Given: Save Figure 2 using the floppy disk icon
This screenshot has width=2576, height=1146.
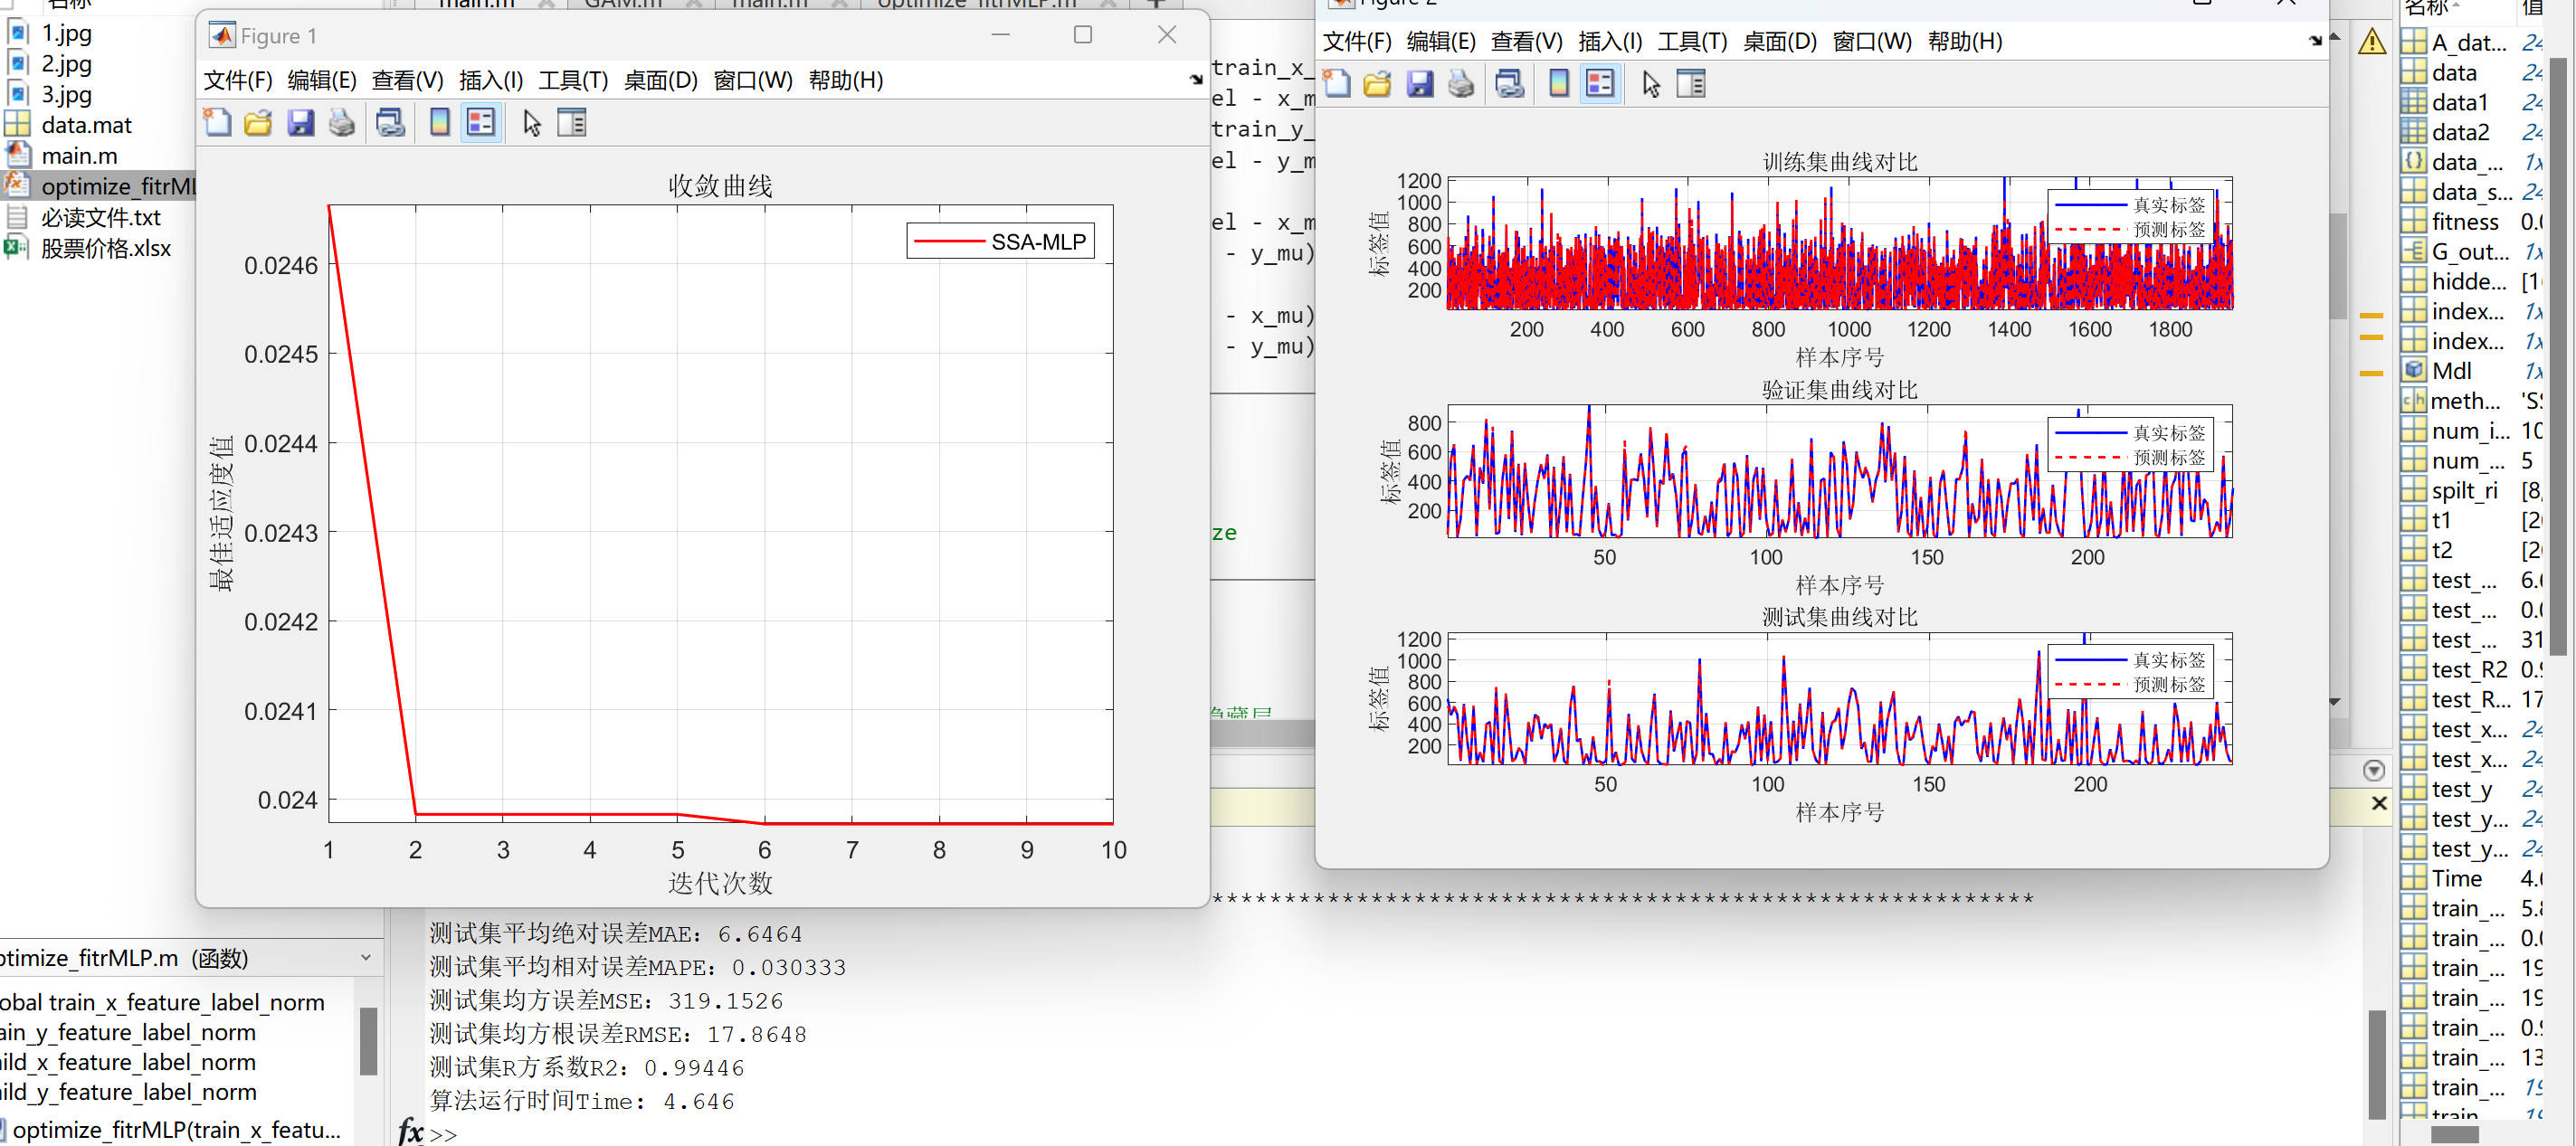Looking at the screenshot, I should click(x=1419, y=85).
